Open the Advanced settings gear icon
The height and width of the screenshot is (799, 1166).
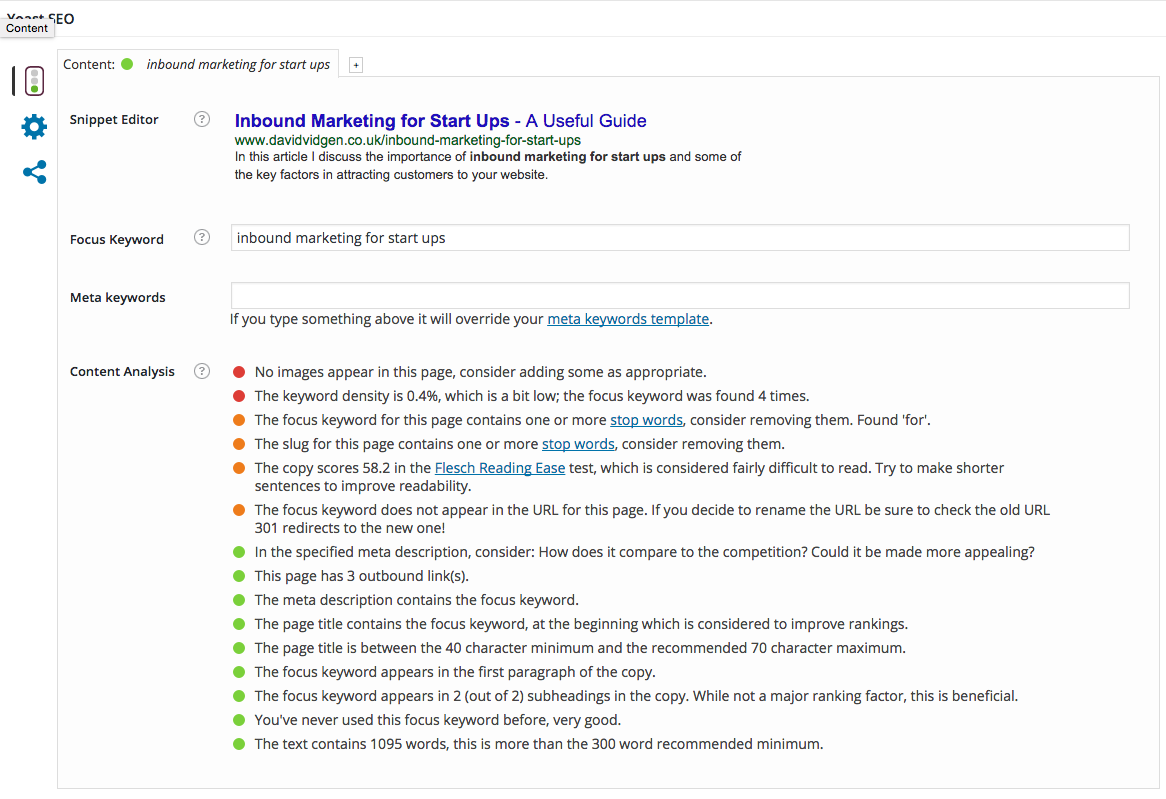click(x=34, y=127)
